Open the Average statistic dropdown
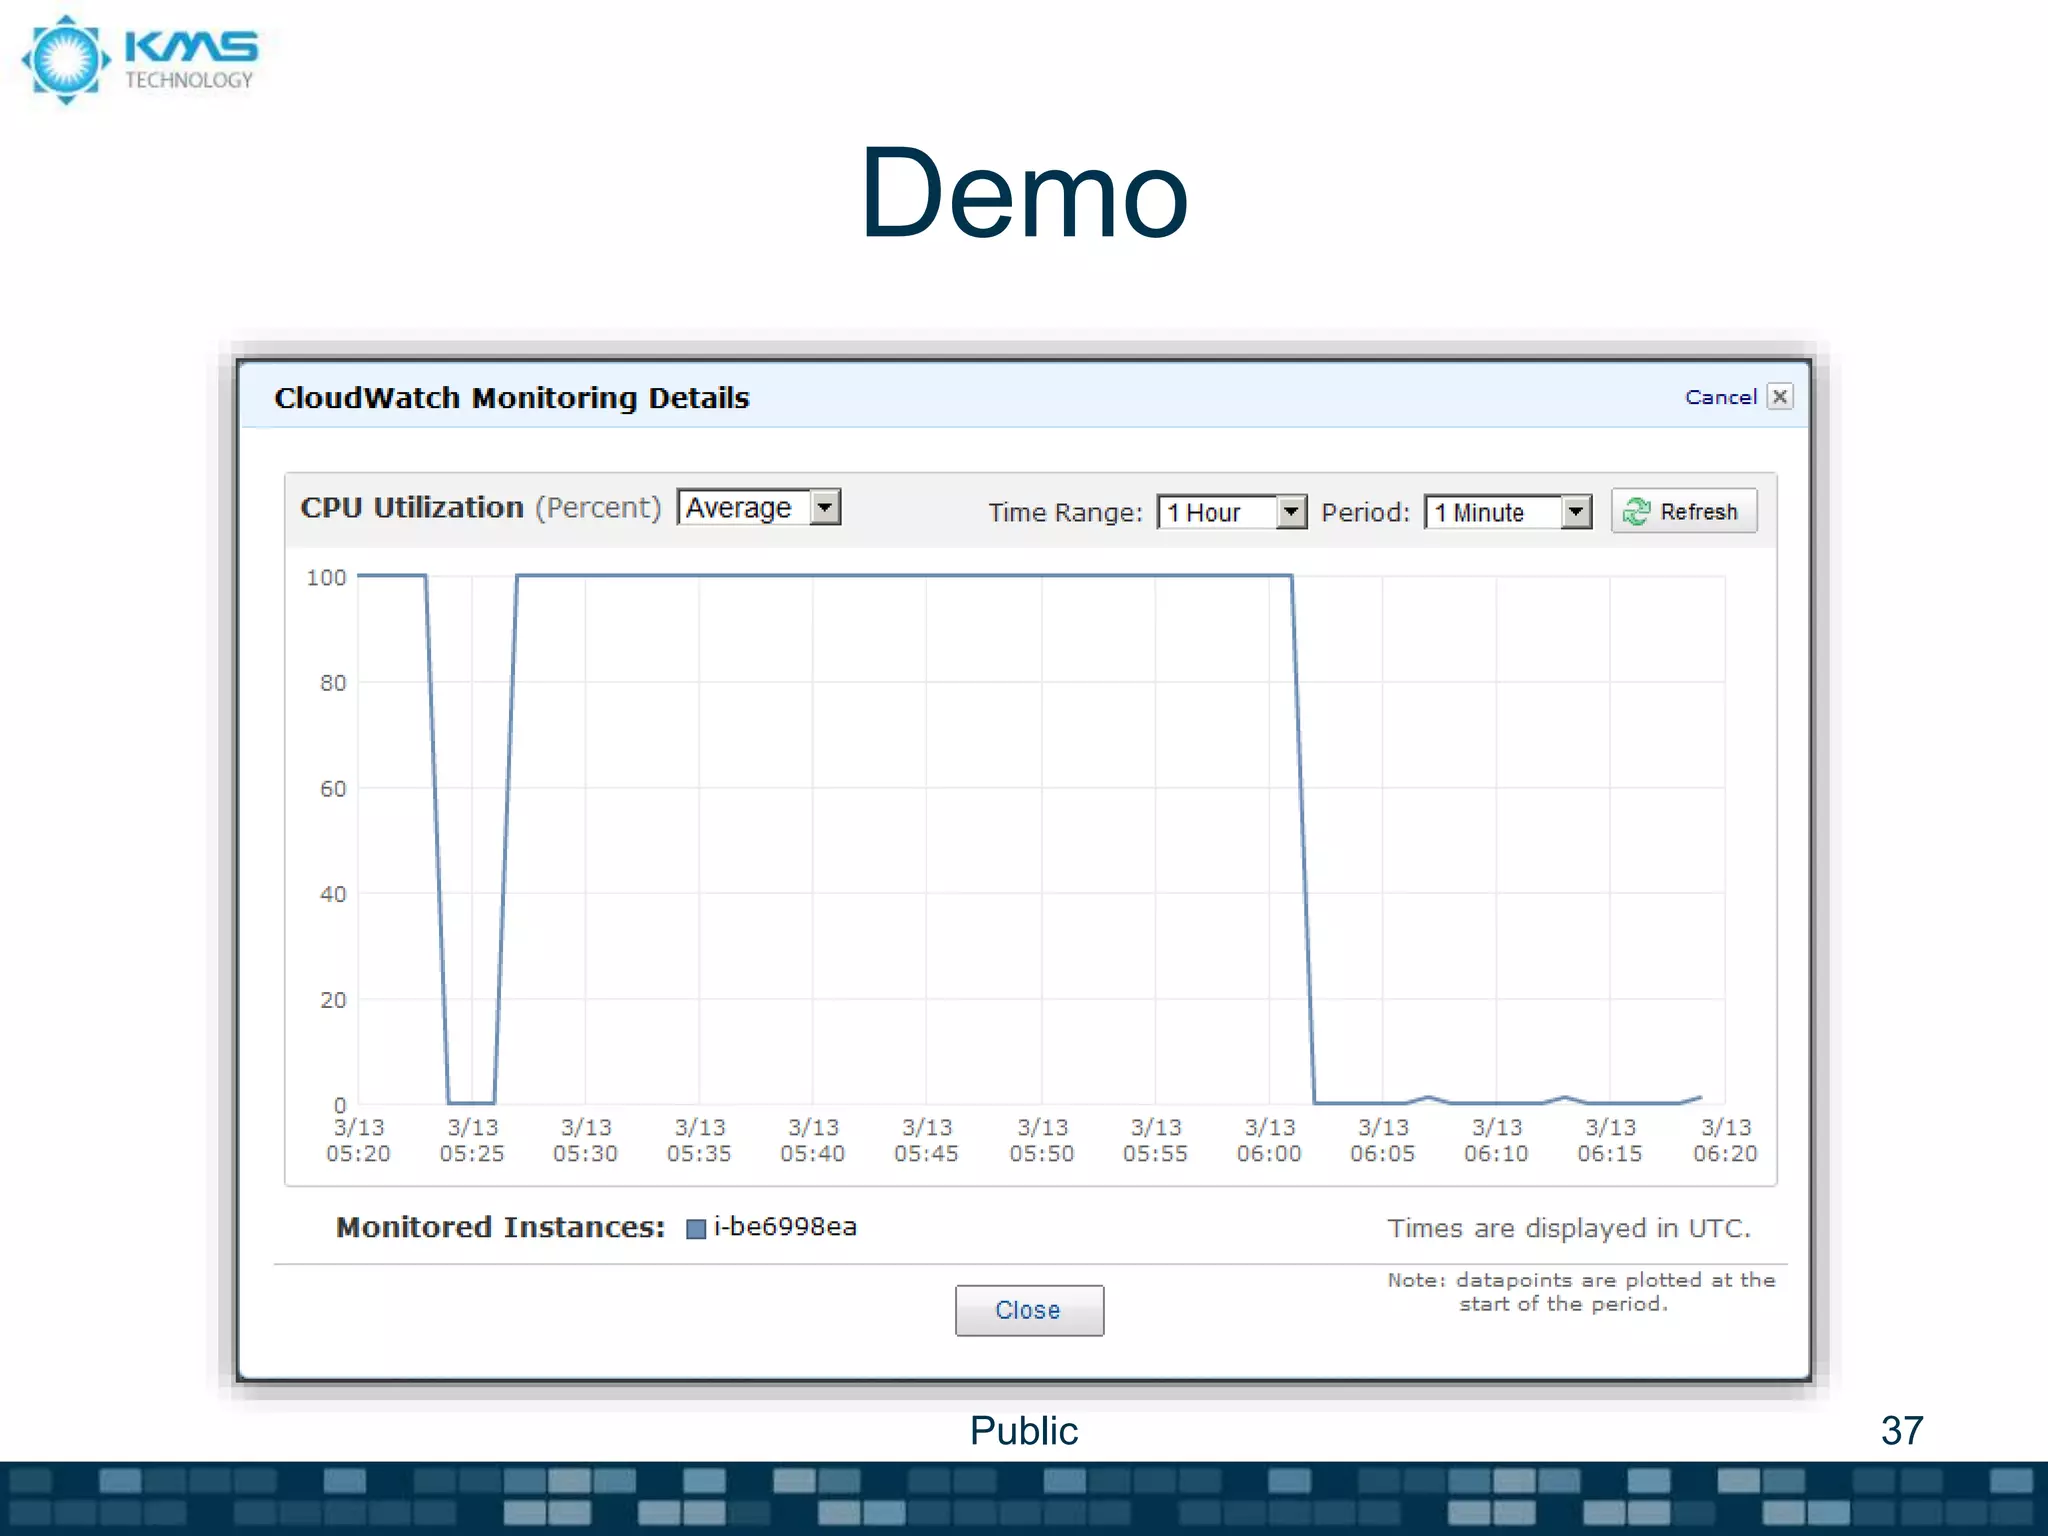The height and width of the screenshot is (1536, 2048). pos(759,507)
